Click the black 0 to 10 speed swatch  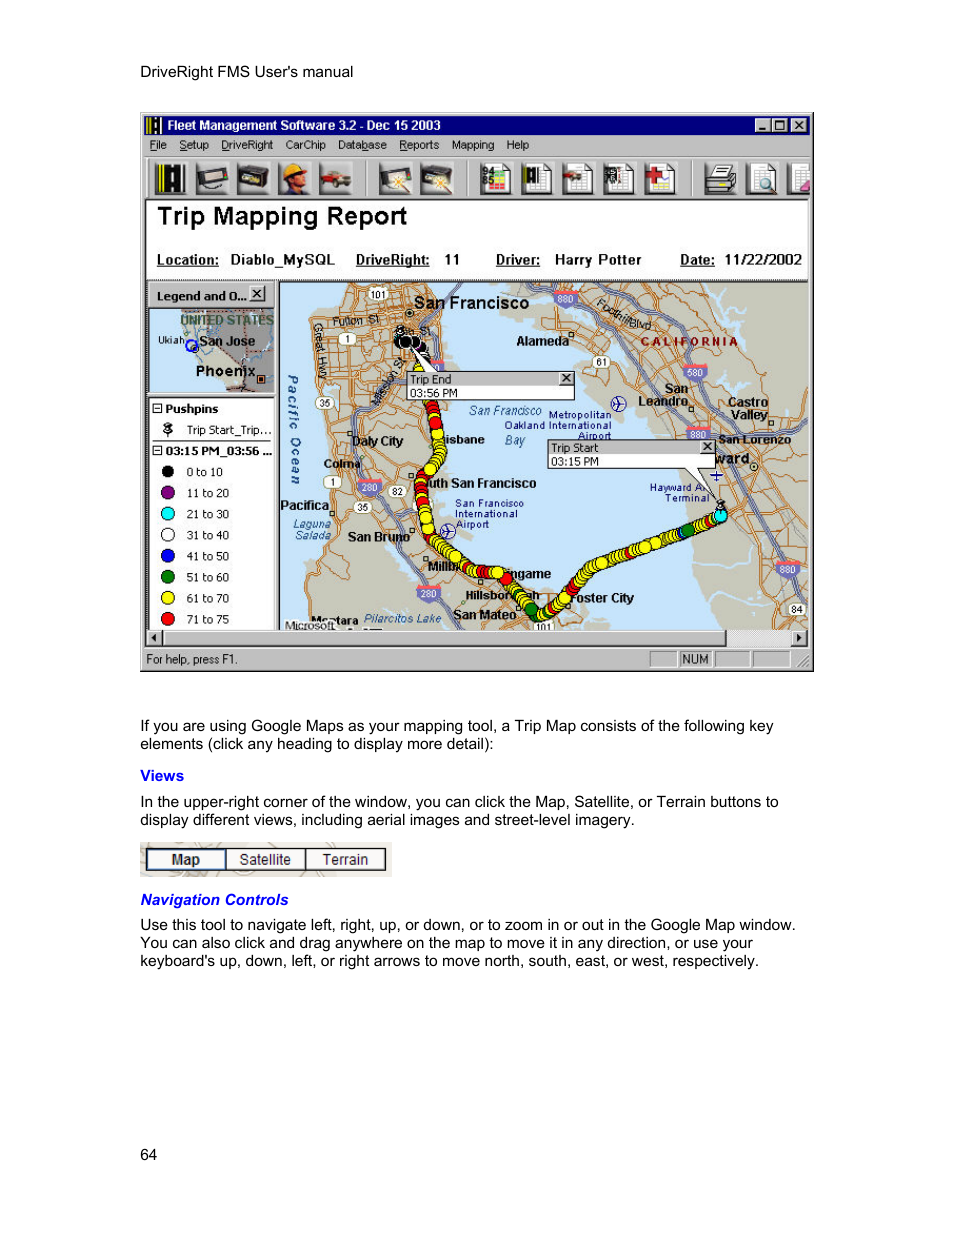[168, 472]
